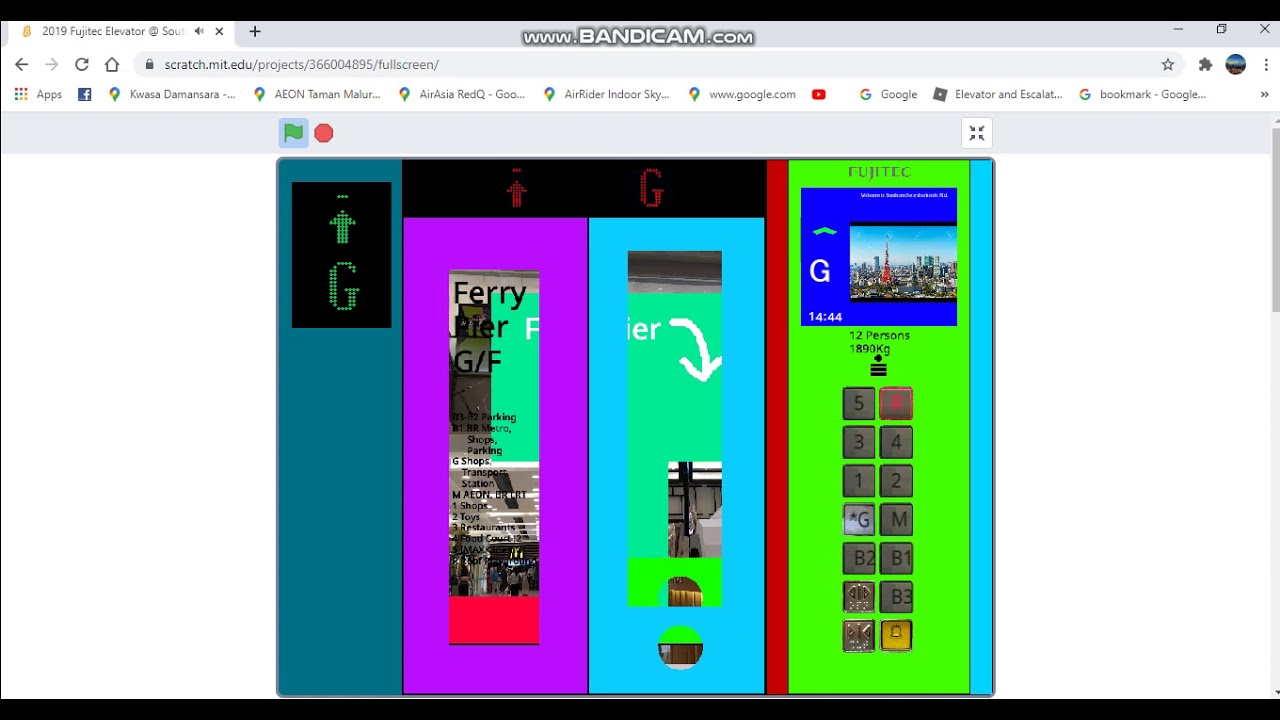Screen dimensions: 1280x720
Task: Open the Google bookmark
Action: pos(888,94)
